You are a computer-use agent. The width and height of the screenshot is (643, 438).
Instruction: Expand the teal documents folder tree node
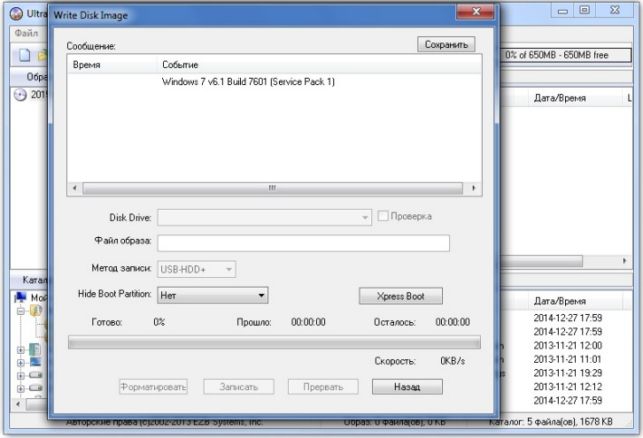(21, 350)
